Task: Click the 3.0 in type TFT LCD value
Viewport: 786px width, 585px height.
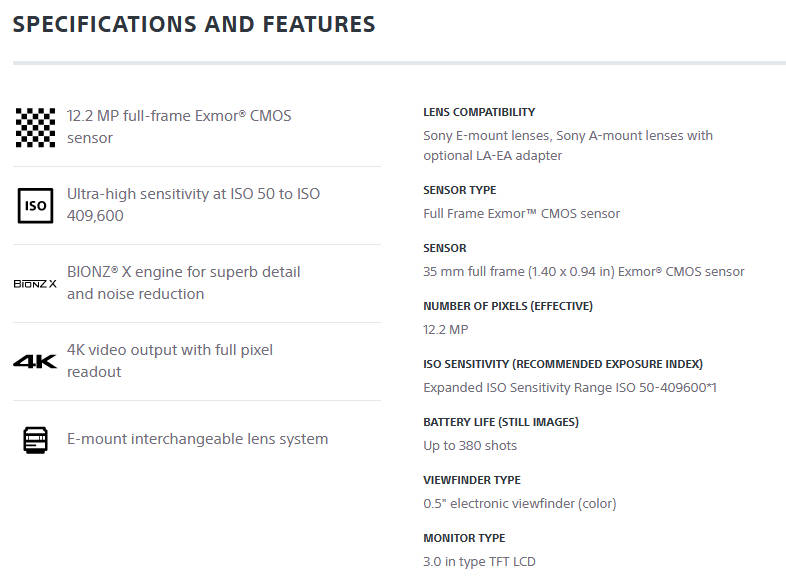Action: (479, 561)
